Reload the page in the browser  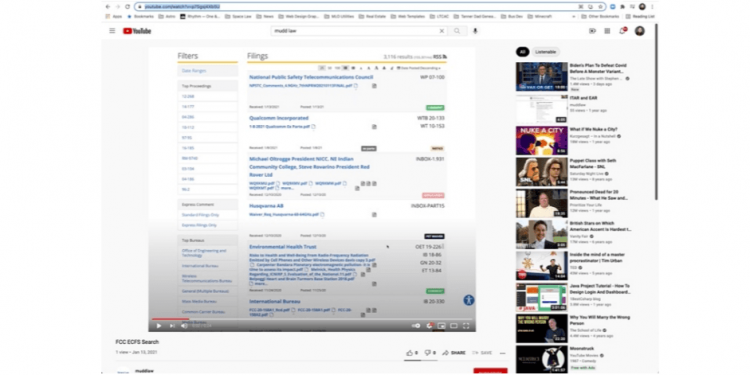(x=128, y=7)
